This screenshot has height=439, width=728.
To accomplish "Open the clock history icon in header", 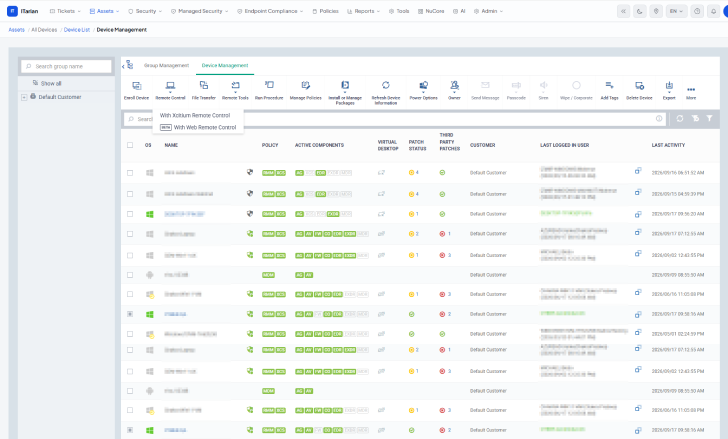I will coord(697,11).
